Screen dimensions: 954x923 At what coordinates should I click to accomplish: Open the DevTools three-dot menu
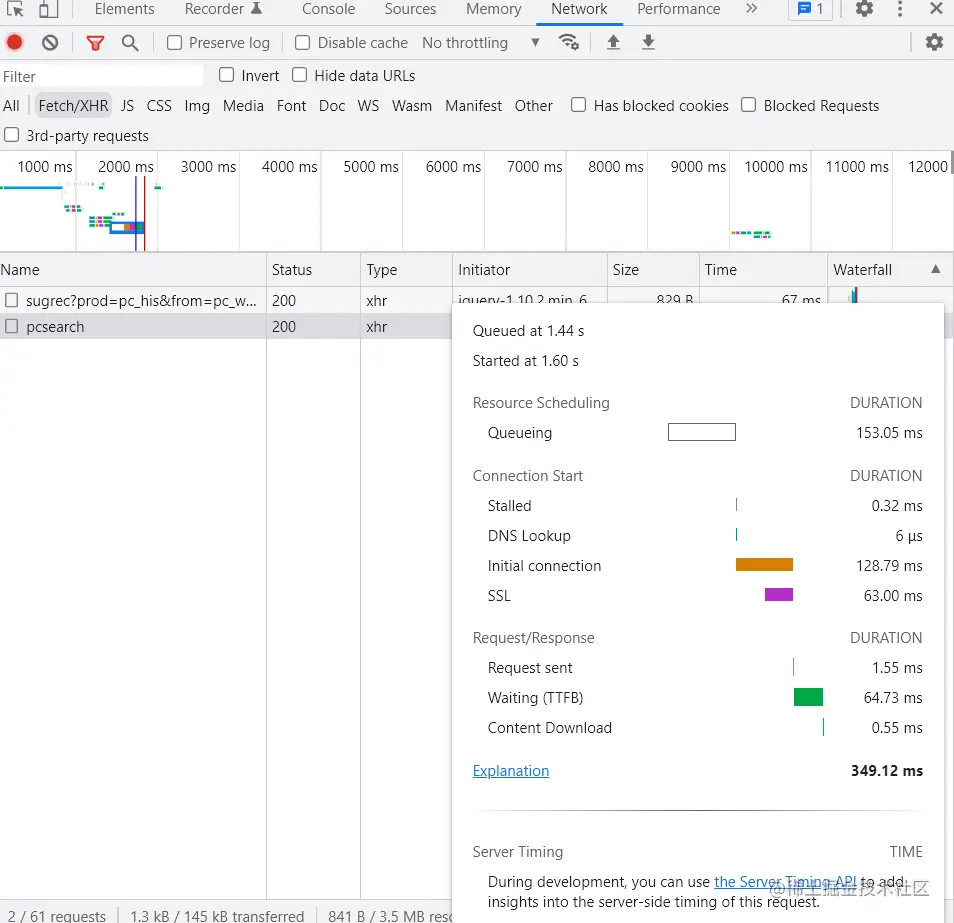pos(901,9)
